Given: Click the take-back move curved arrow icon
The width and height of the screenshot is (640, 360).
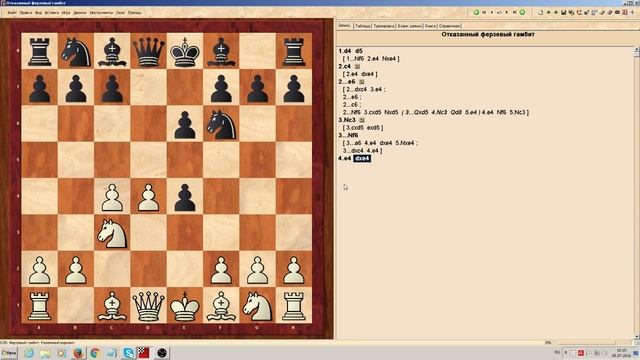Looking at the screenshot, I should click(x=499, y=13).
